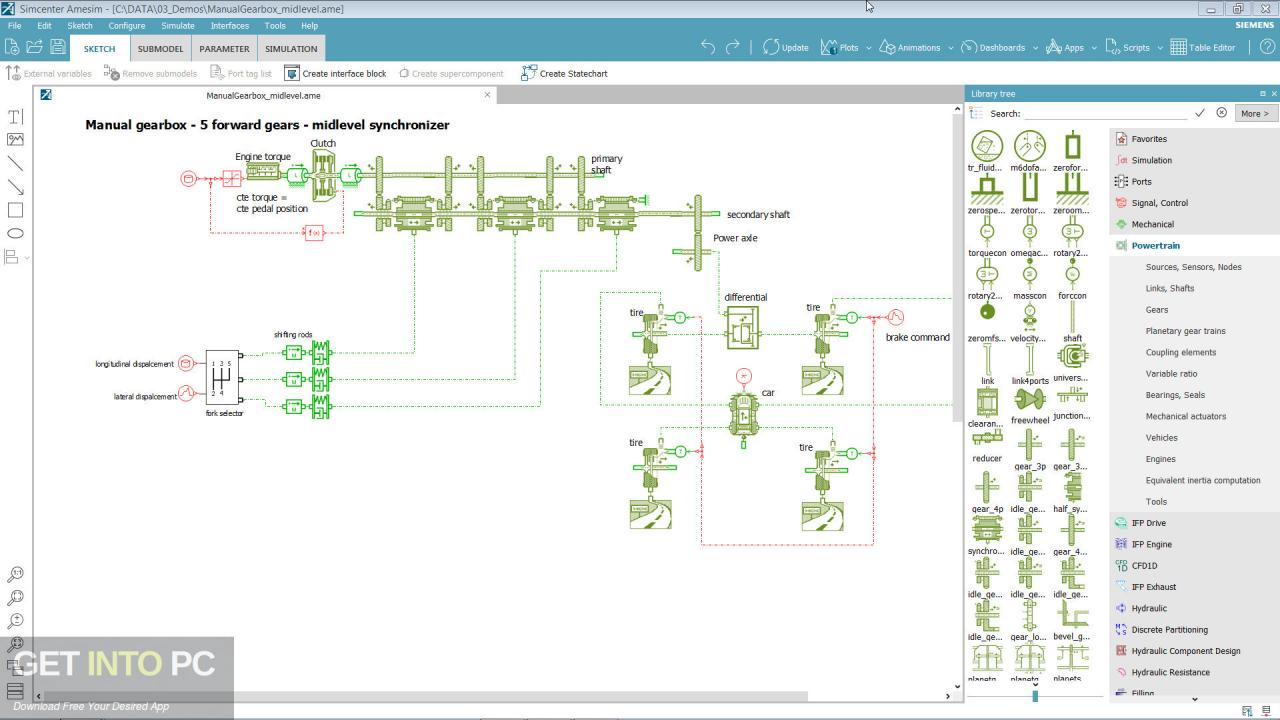This screenshot has width=1280, height=720.
Task: Select the Coupling elements subcategory
Action: [x=1181, y=352]
